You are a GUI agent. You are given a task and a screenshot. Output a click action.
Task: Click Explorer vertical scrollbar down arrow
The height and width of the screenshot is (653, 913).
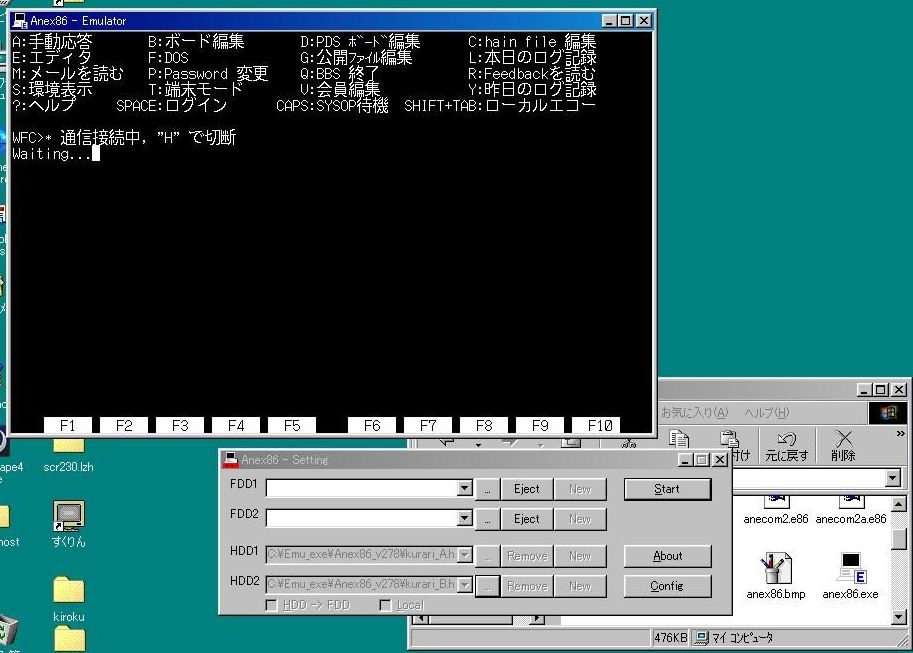[899, 617]
